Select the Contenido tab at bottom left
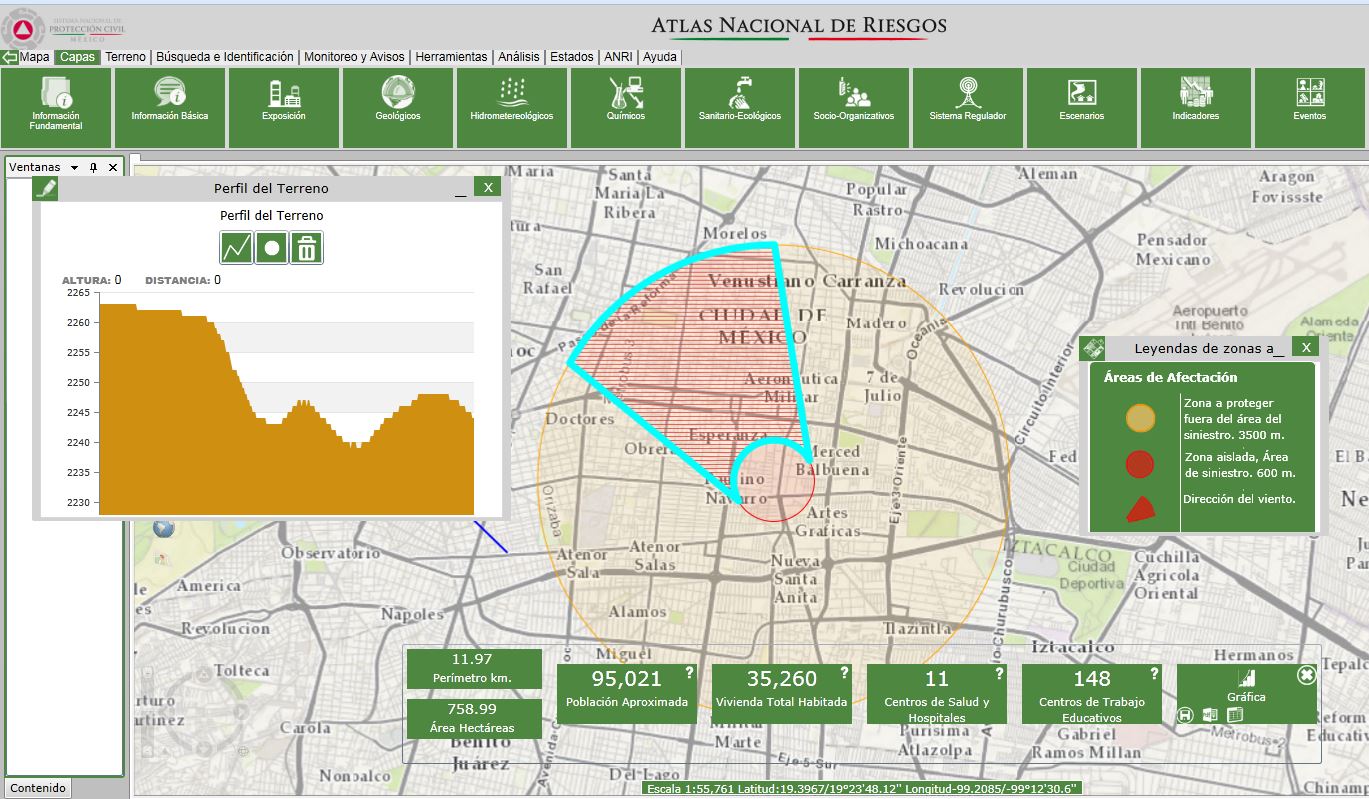Viewport: 1369px width, 799px height. click(x=38, y=788)
